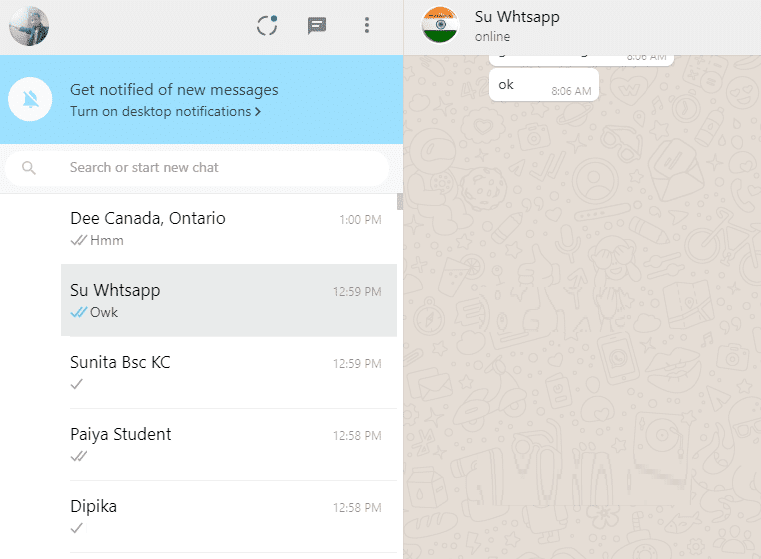Open the Status circle icon
The height and width of the screenshot is (559, 761).
pos(267,25)
